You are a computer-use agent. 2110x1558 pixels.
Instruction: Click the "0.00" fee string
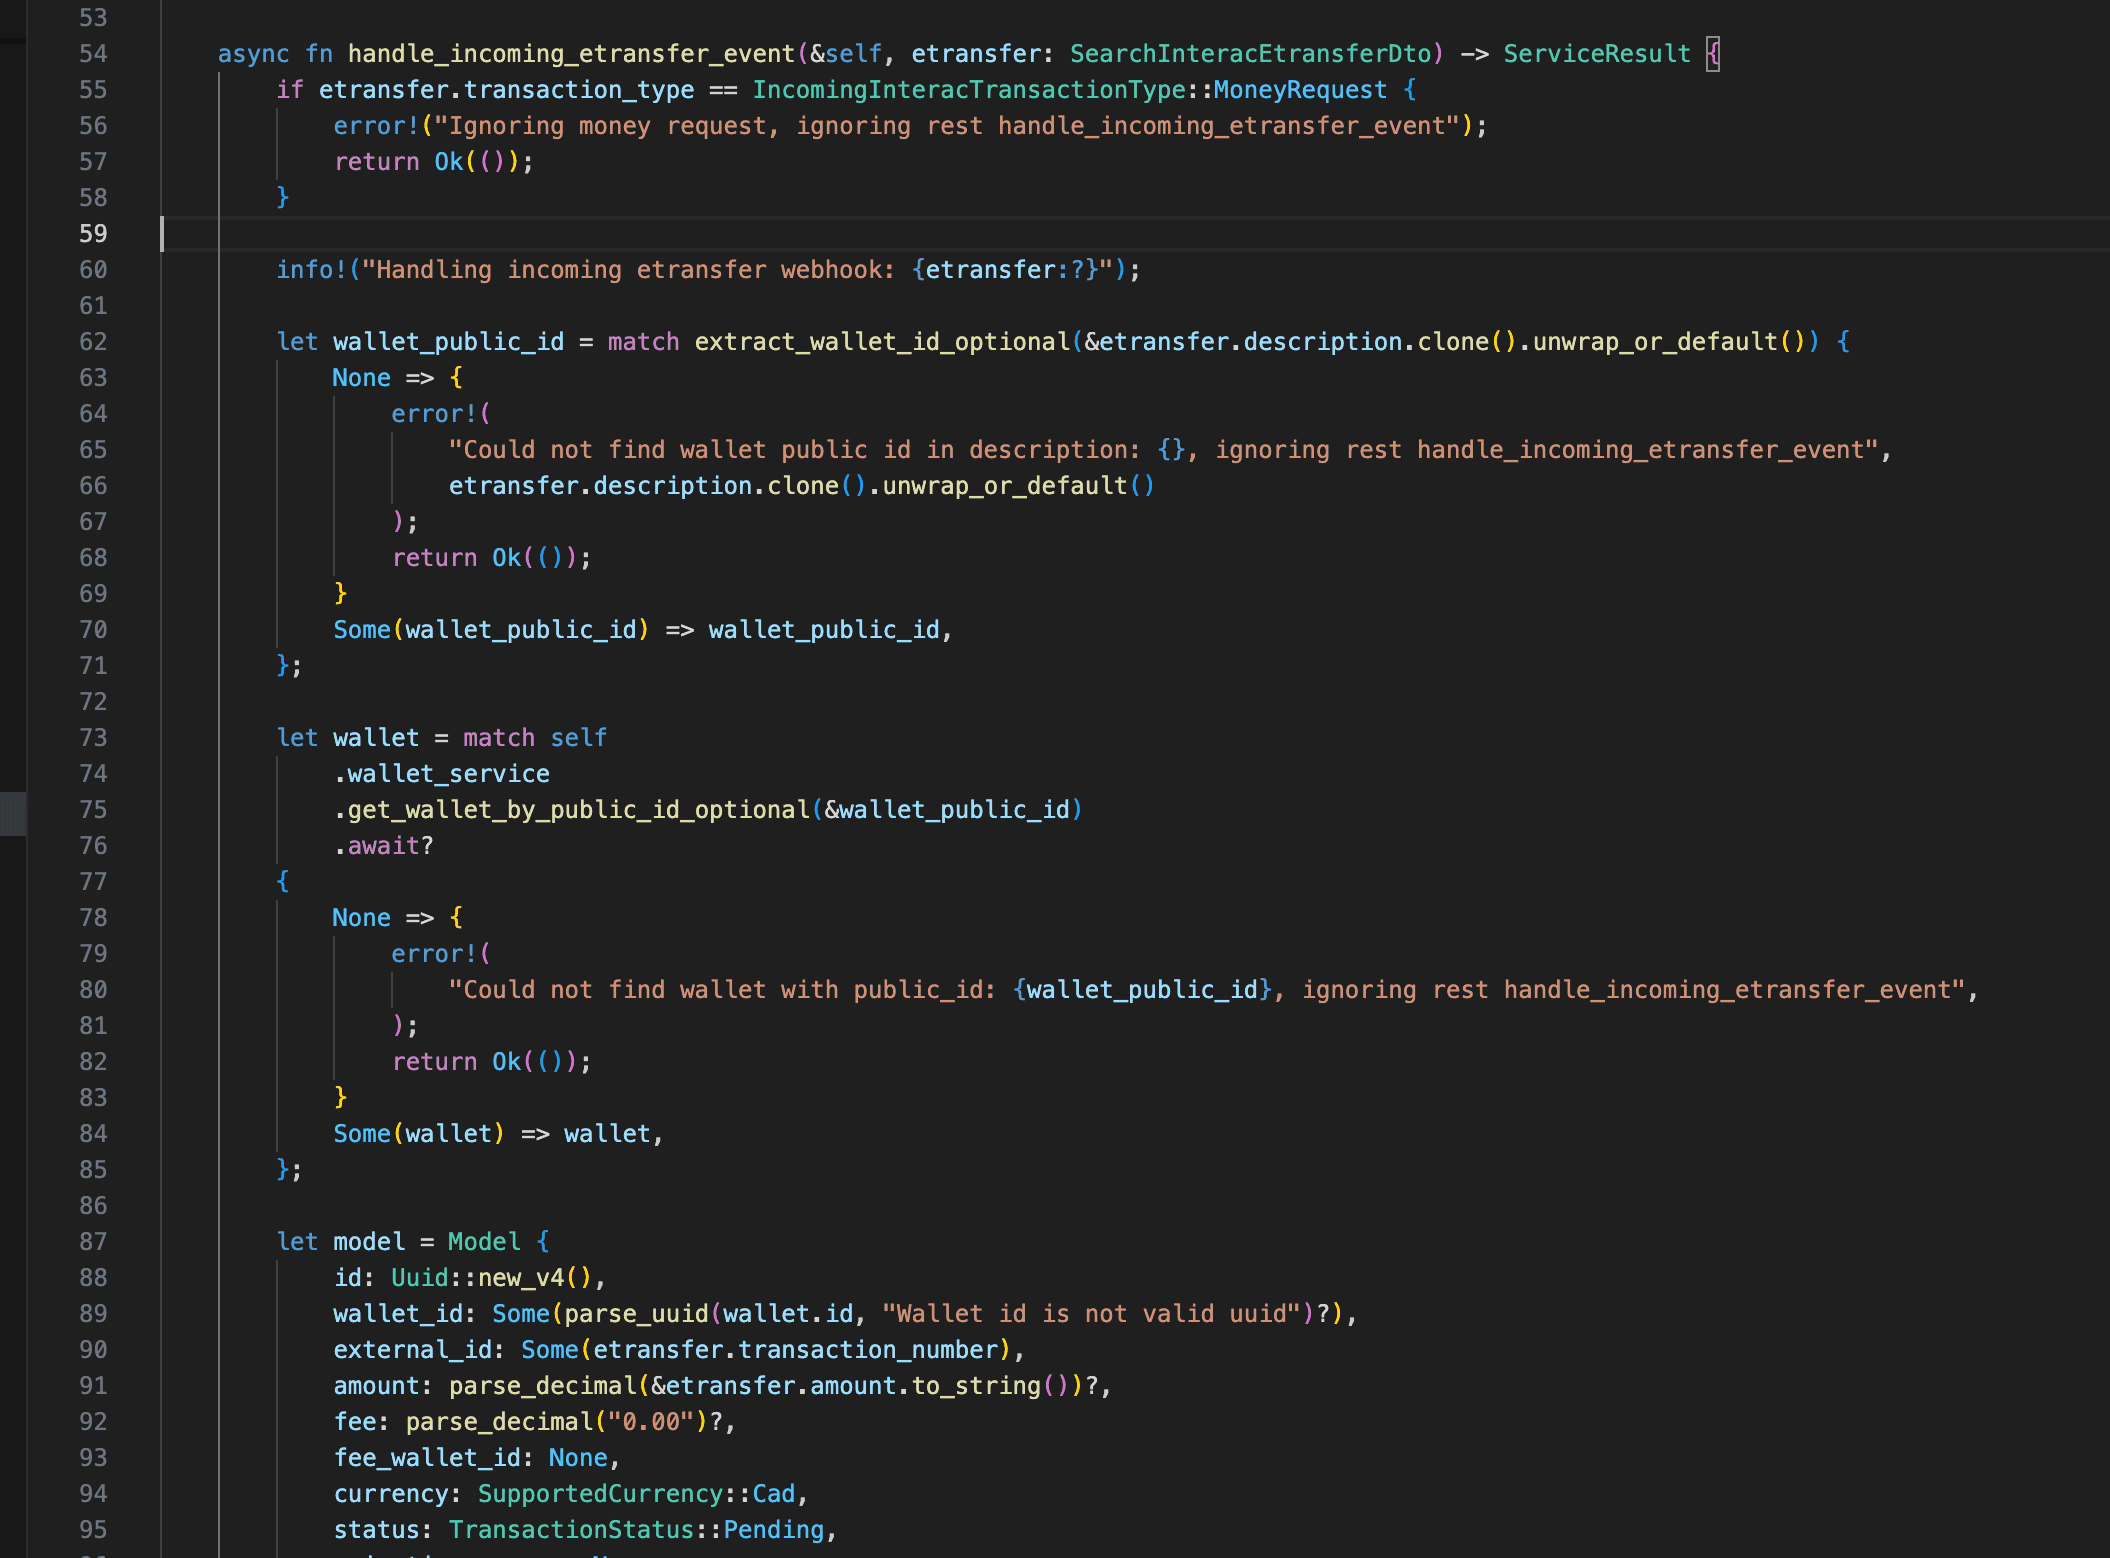650,1422
